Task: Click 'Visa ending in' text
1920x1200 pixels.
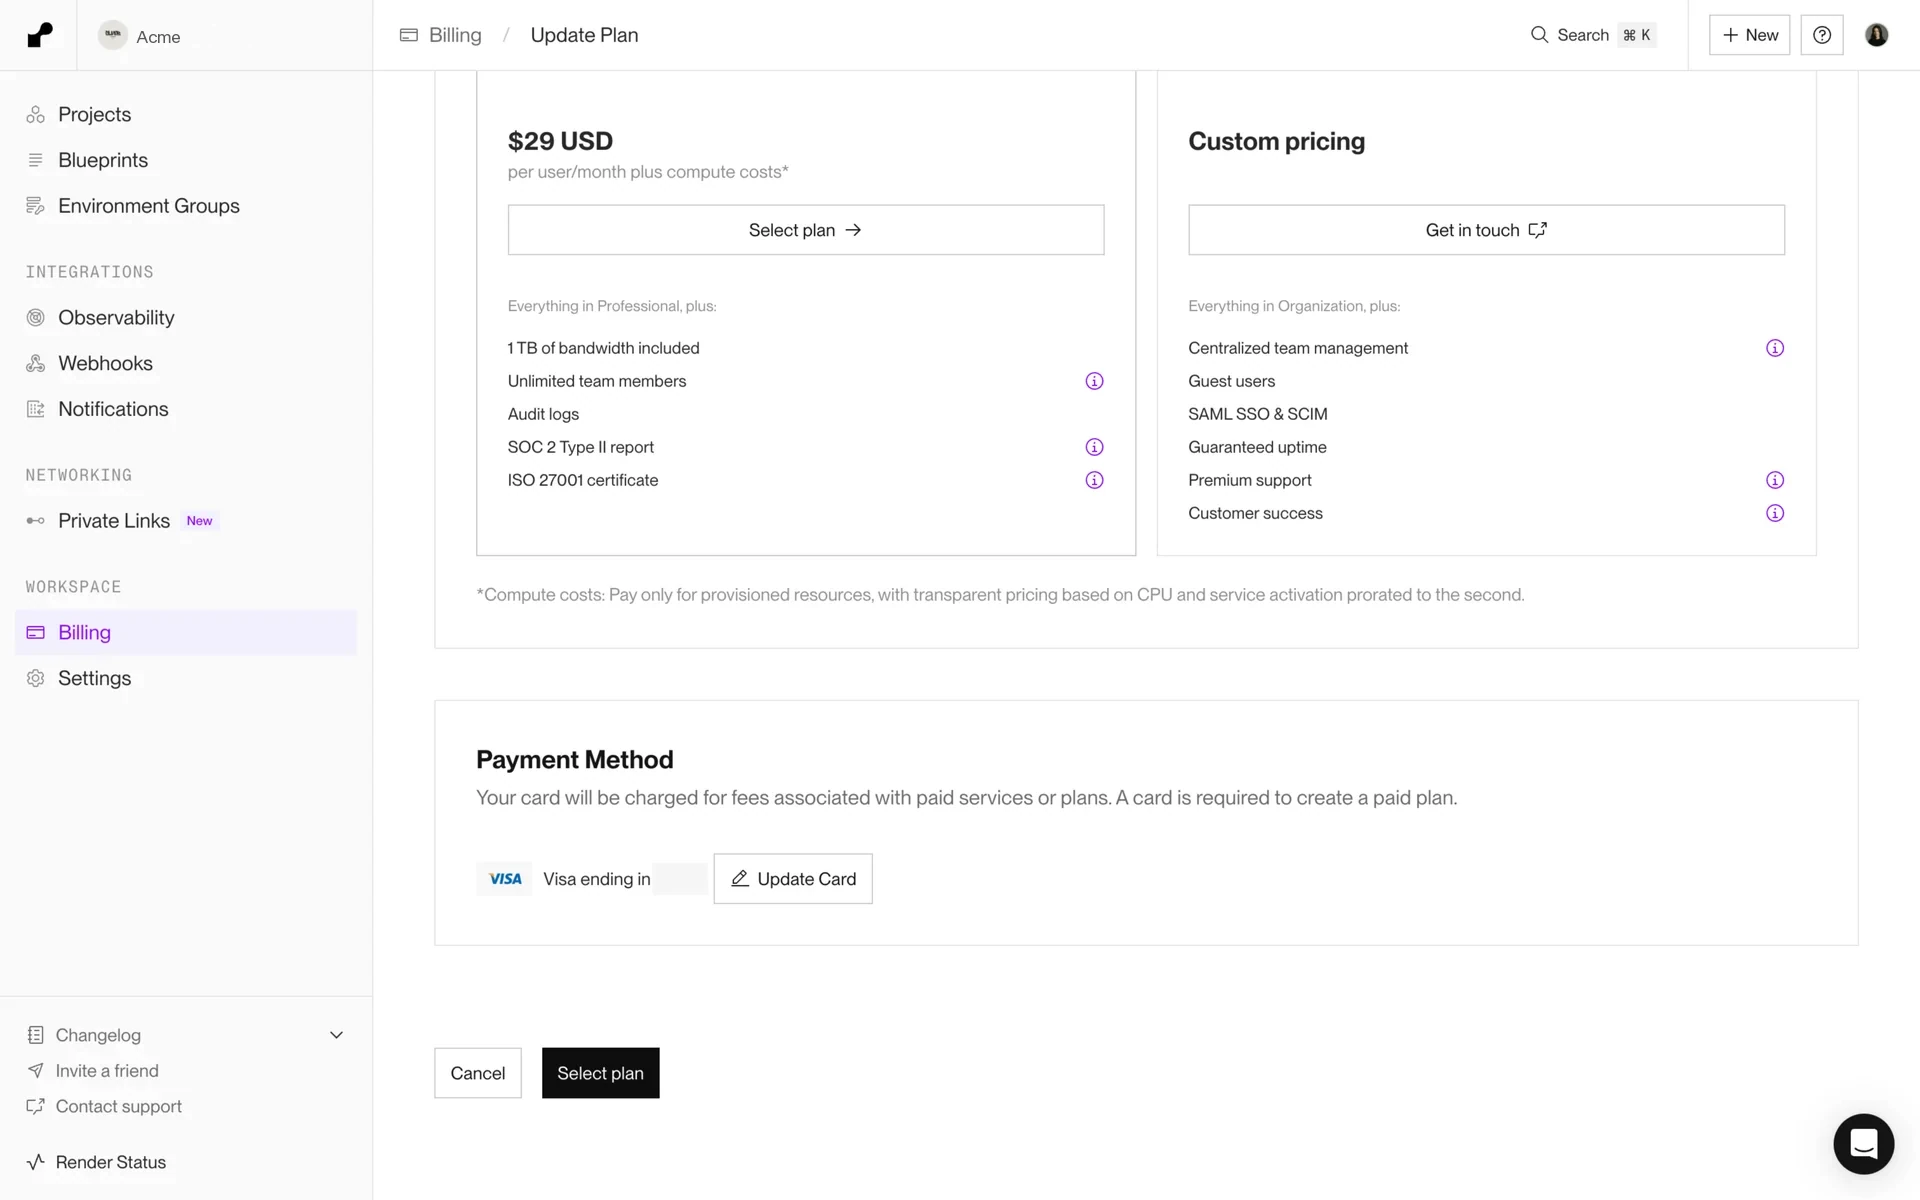Action: 597,879
